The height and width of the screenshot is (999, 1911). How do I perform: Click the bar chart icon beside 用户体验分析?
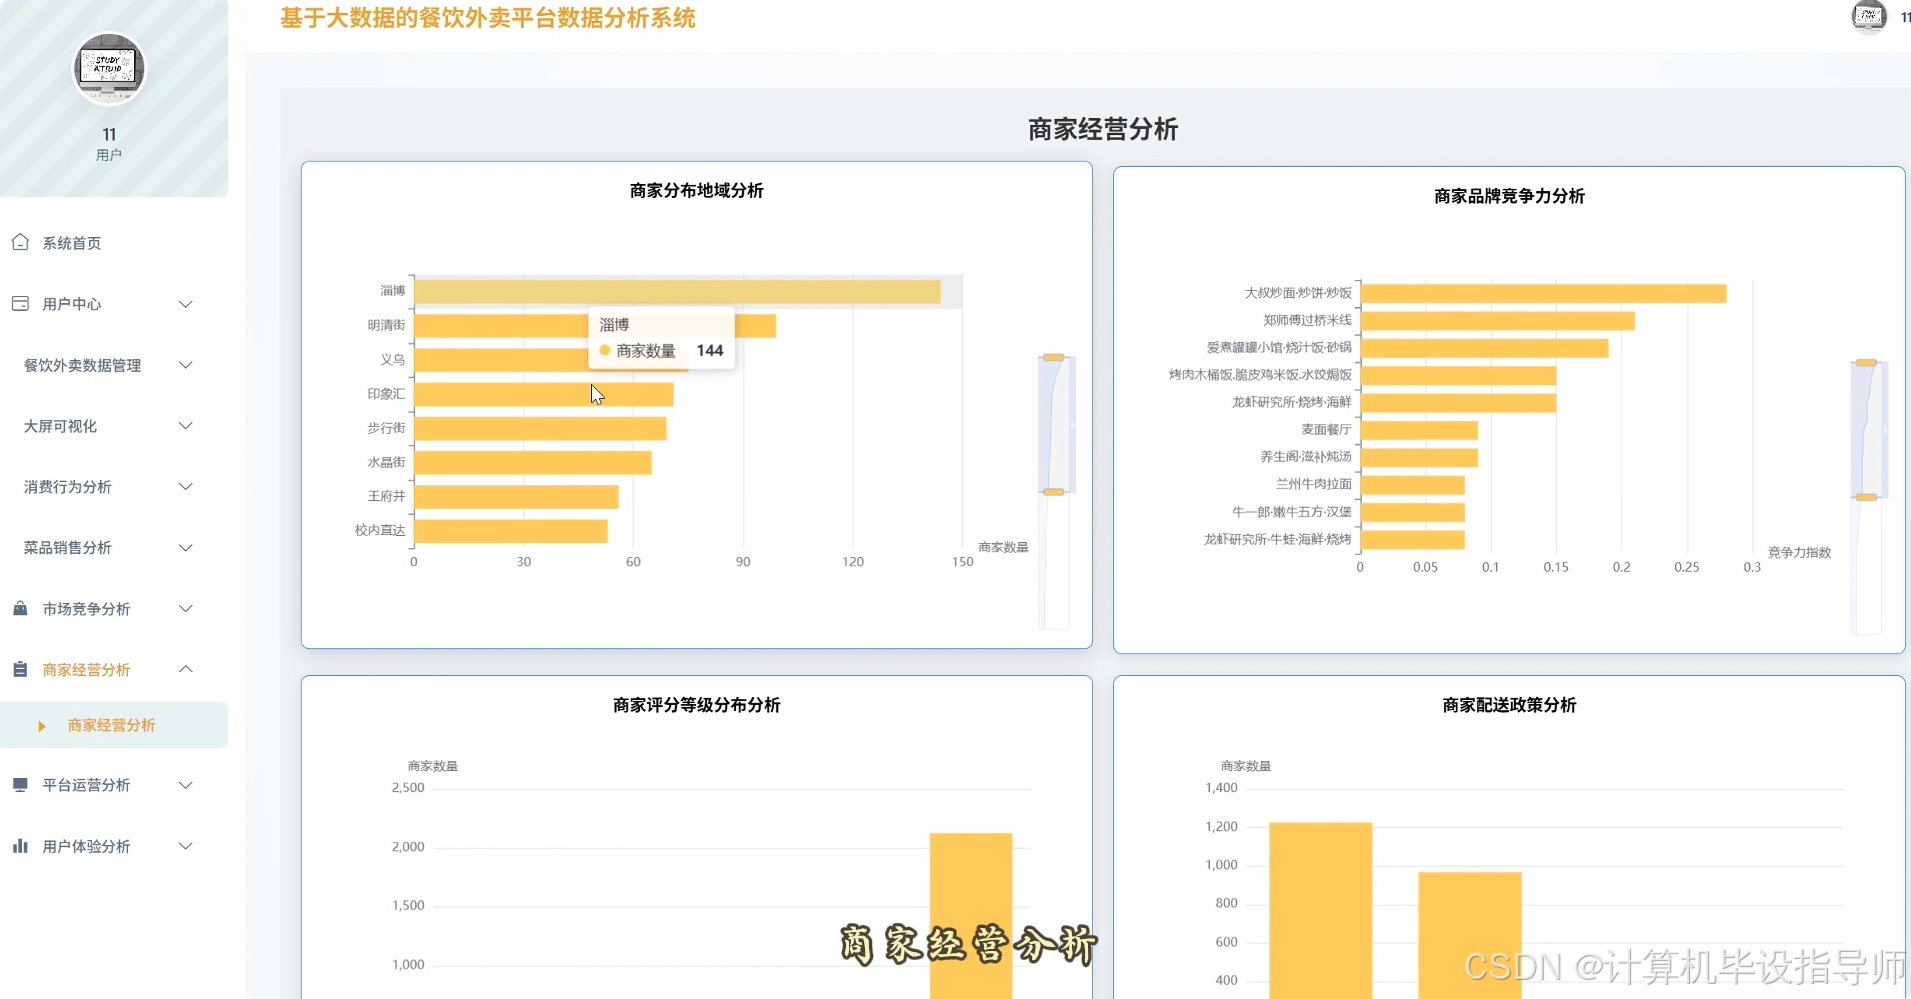pyautogui.click(x=20, y=846)
